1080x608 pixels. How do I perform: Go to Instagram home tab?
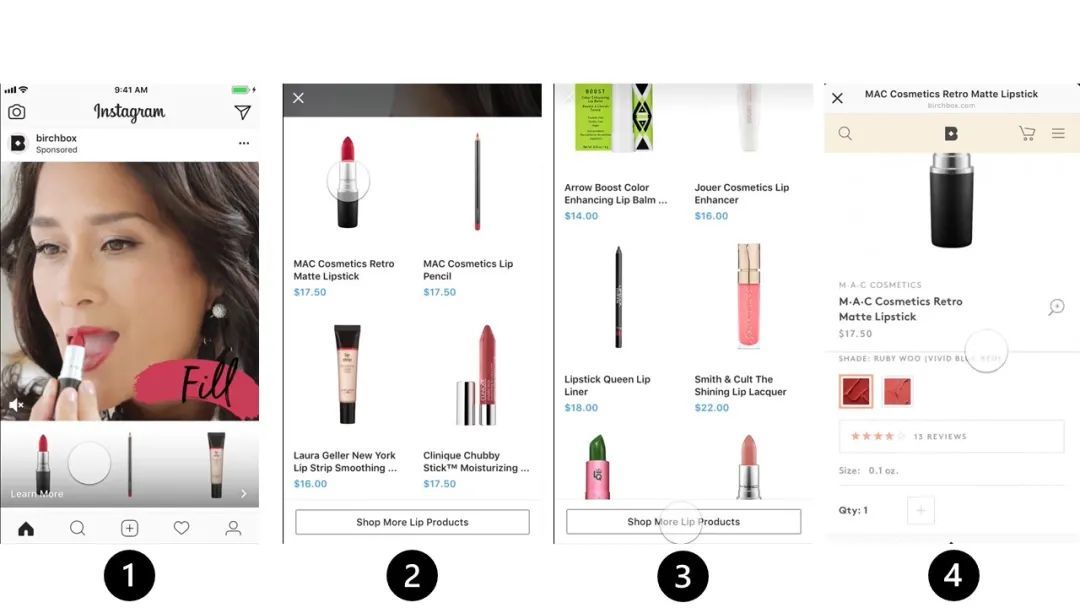pyautogui.click(x=26, y=528)
